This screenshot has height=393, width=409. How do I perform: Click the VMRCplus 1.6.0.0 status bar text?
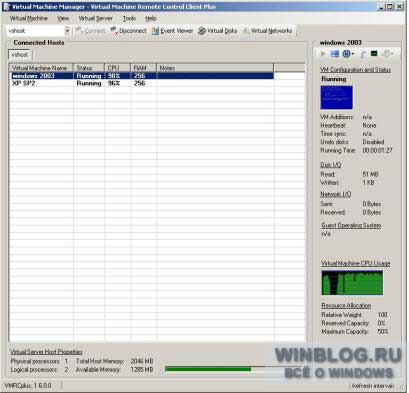pyautogui.click(x=28, y=386)
